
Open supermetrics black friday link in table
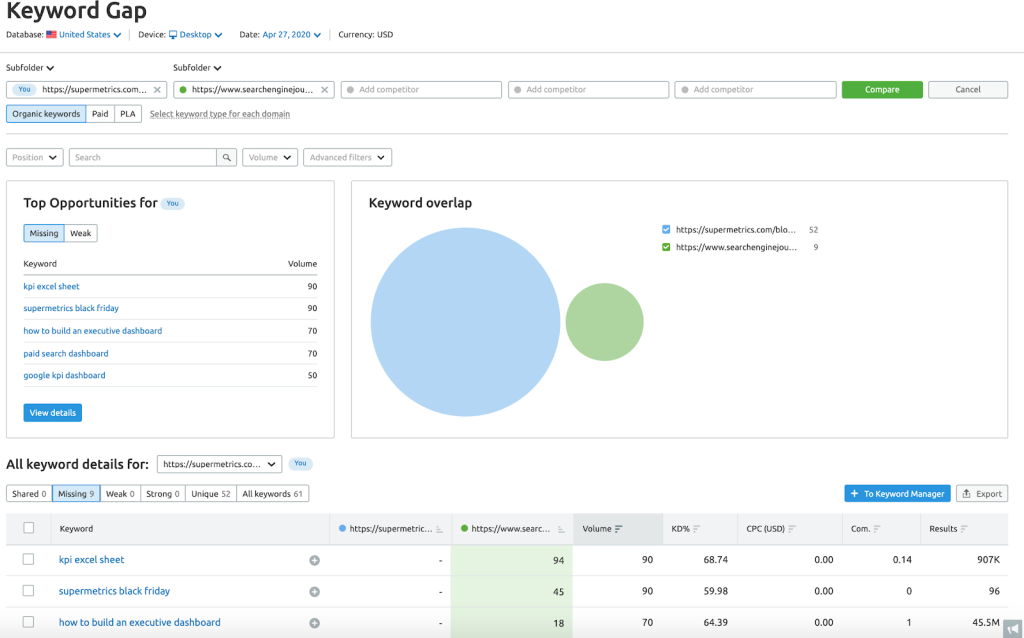point(114,591)
